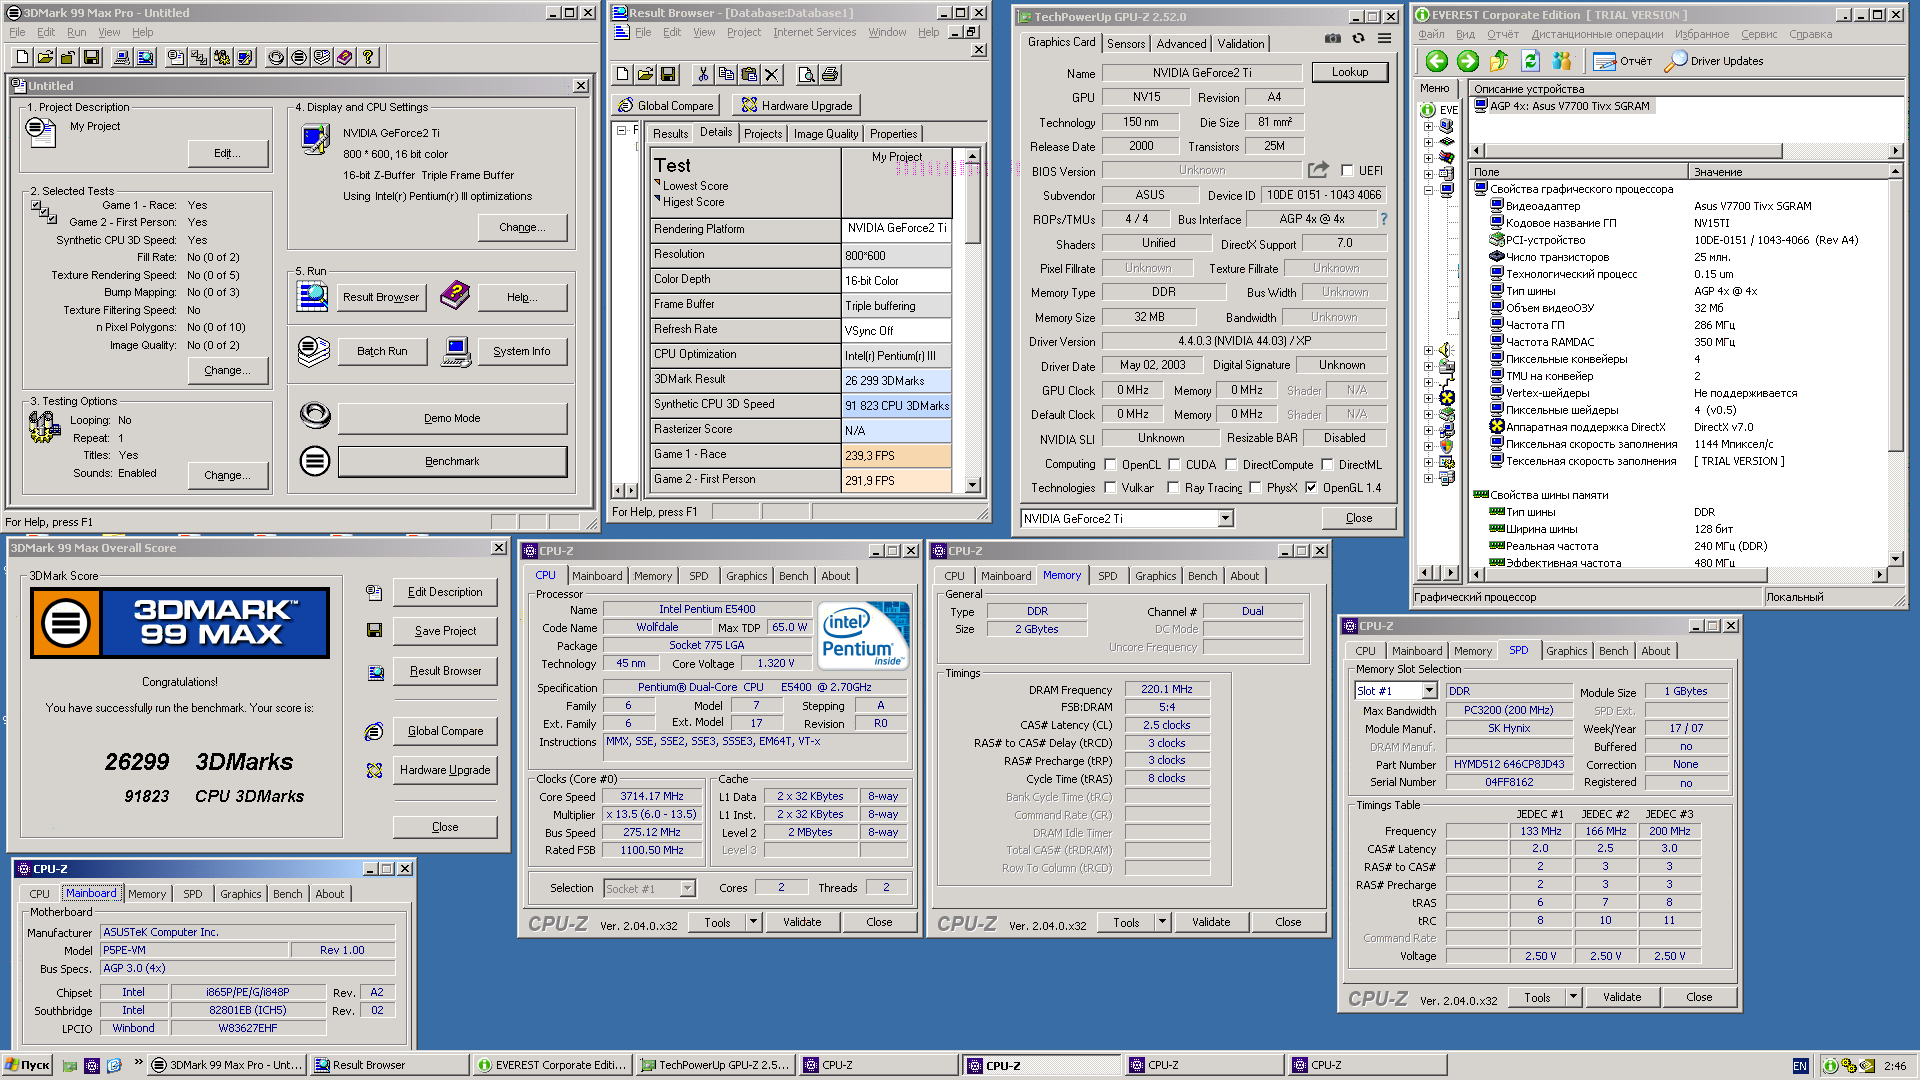1920x1080 pixels.
Task: Click green Forward arrow in EVEREST
Action: click(x=1467, y=61)
